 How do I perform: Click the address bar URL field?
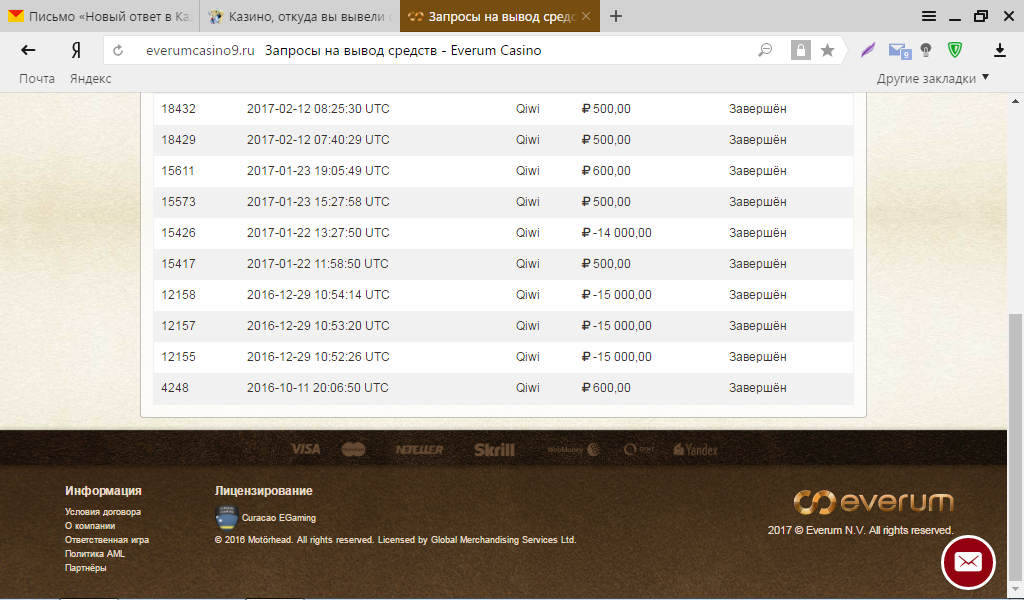tap(450, 50)
